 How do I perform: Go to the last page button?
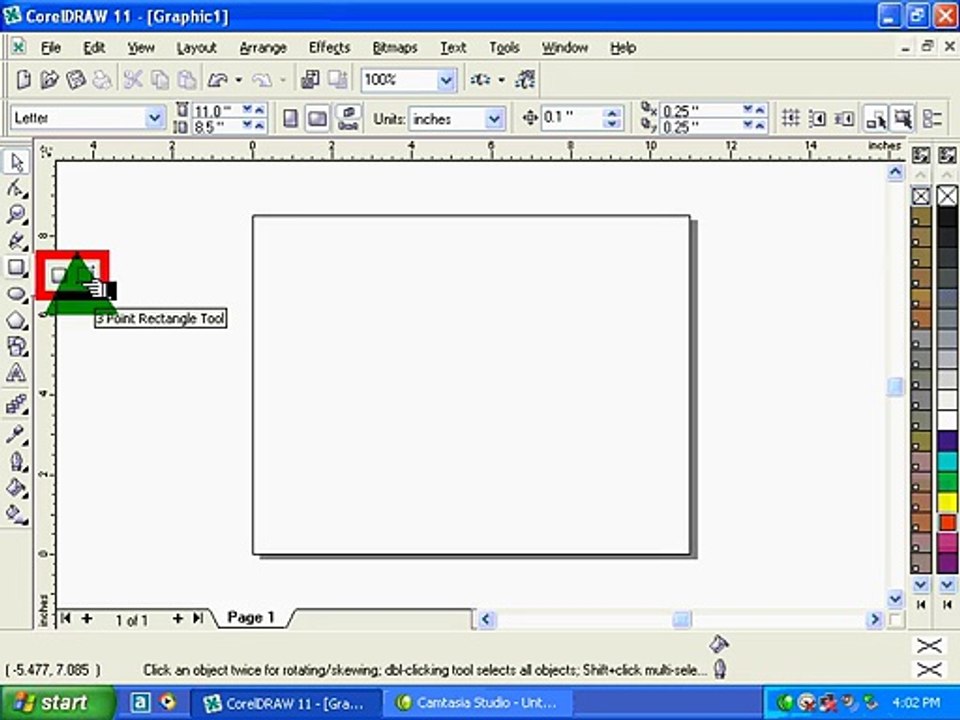coord(198,618)
